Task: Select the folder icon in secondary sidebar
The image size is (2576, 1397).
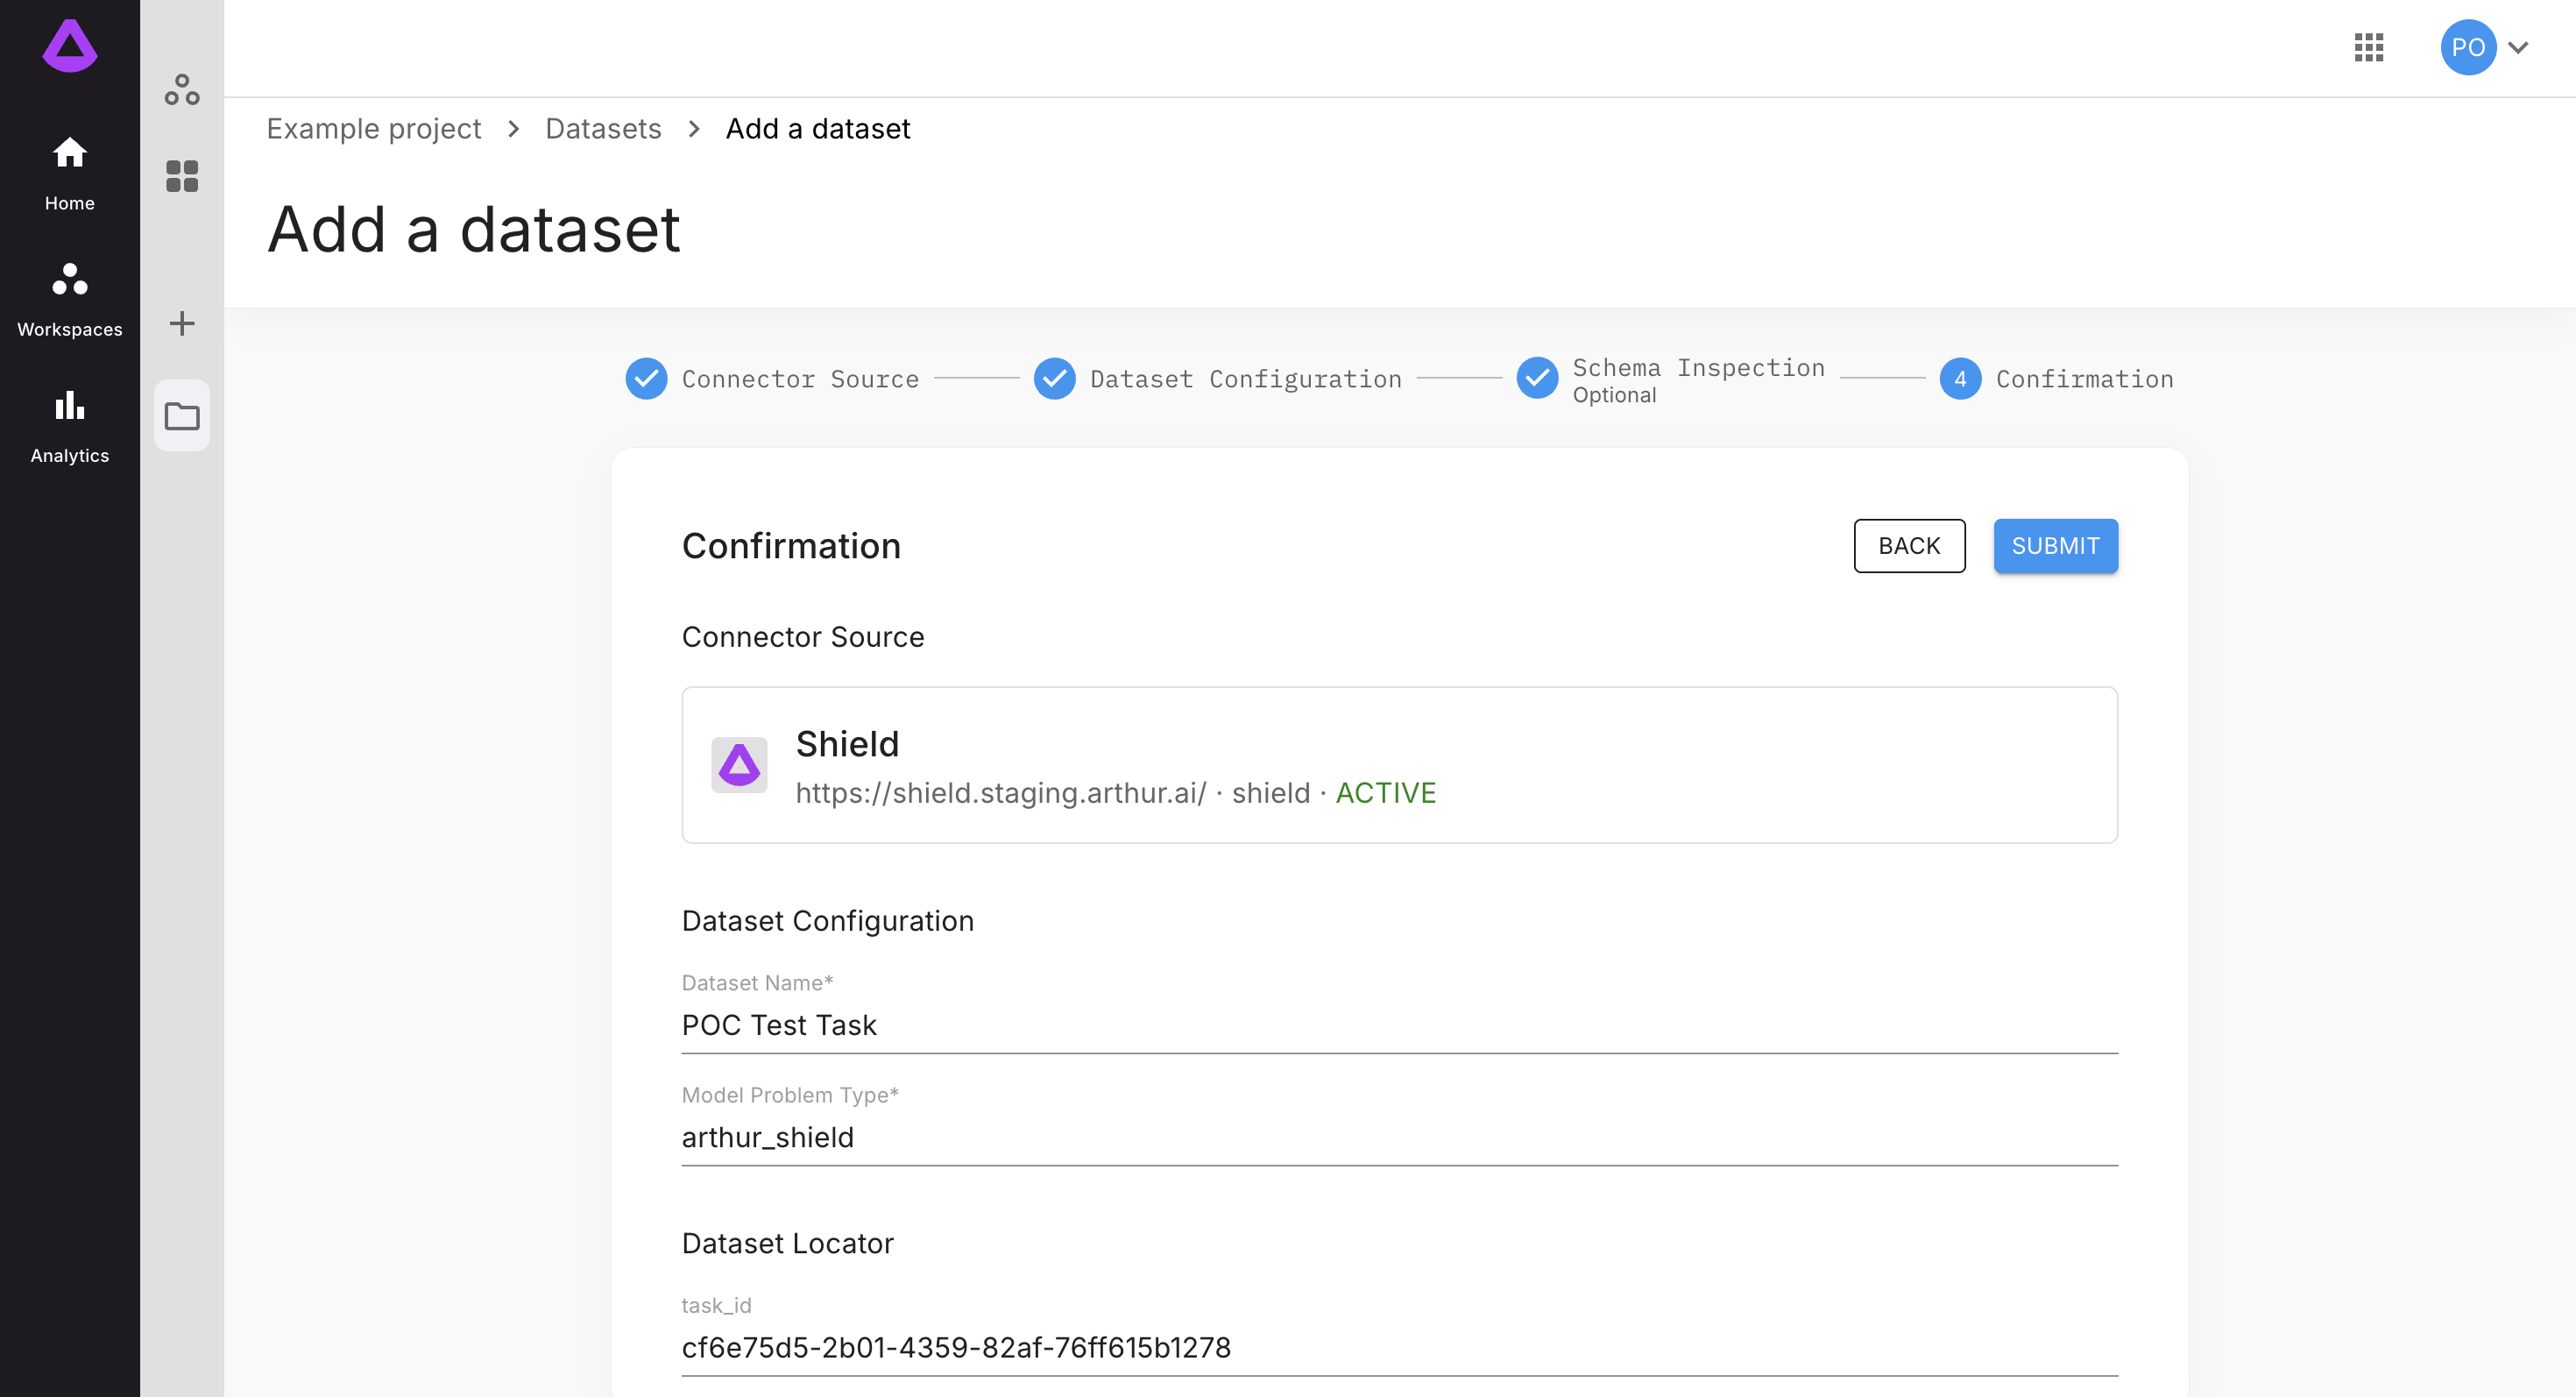Action: 182,415
